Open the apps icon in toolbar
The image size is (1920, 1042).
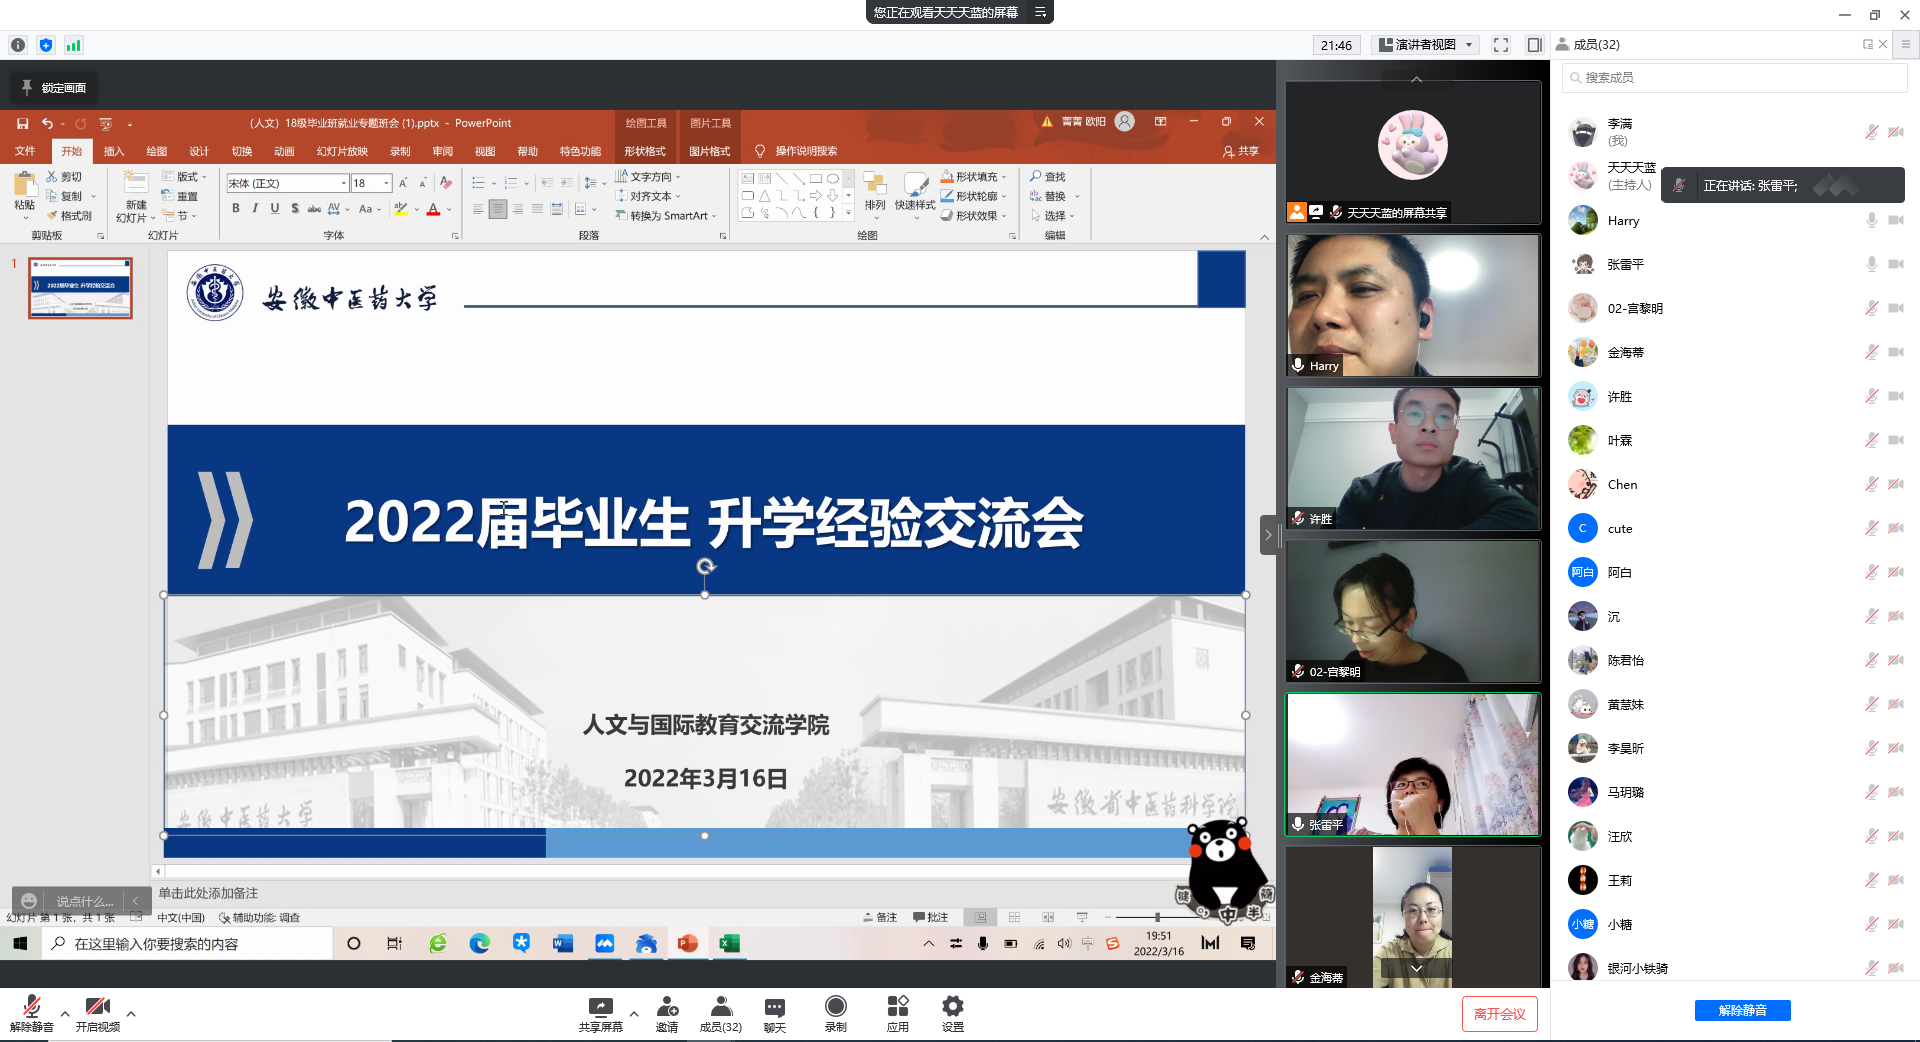click(x=897, y=1008)
